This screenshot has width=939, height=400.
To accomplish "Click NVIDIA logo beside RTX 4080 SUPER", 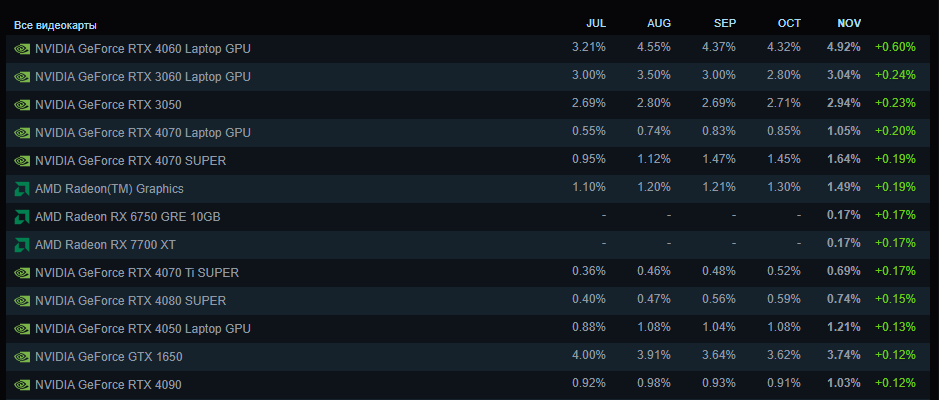I will point(22,300).
